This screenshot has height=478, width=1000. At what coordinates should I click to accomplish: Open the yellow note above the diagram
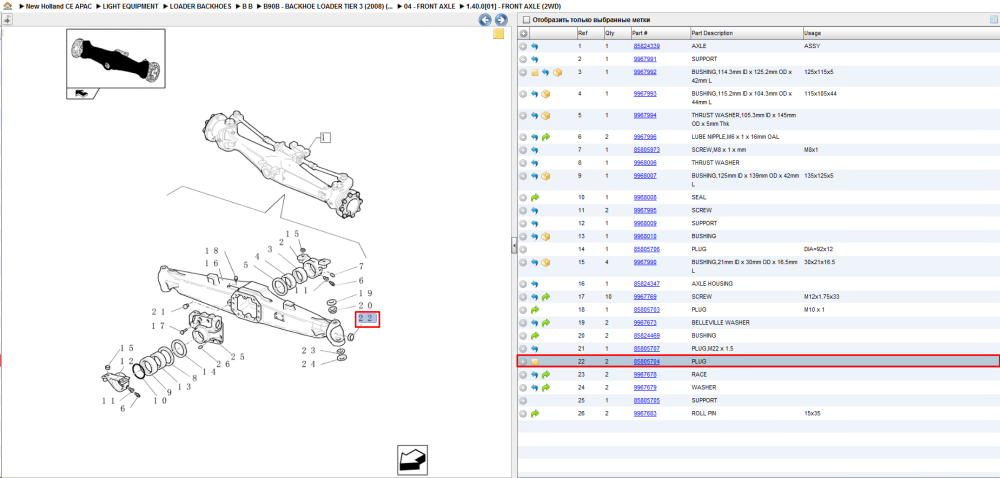(499, 34)
